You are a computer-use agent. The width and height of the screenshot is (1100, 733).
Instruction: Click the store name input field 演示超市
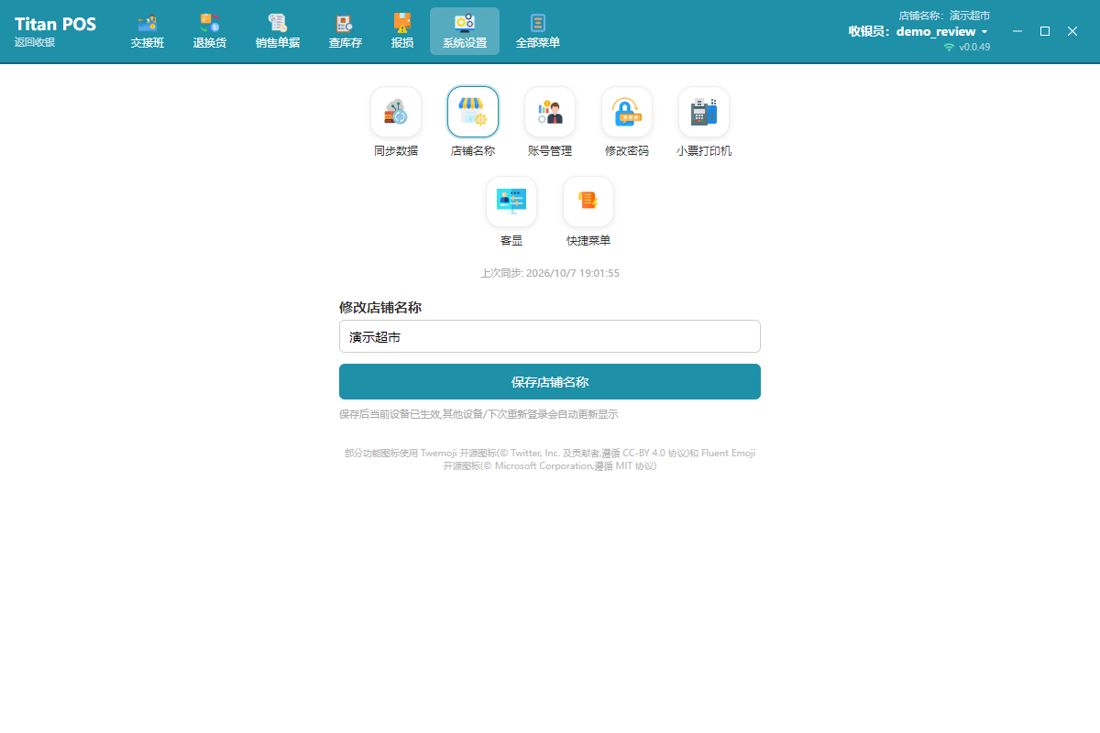[549, 337]
